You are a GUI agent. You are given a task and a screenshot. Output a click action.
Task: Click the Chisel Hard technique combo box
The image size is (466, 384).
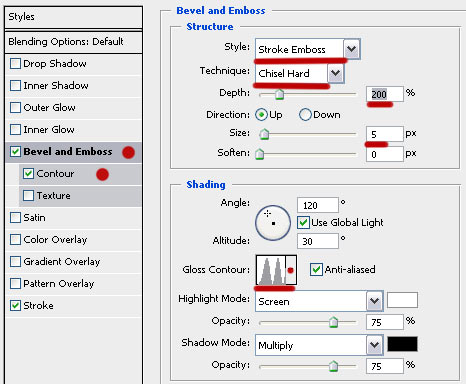(x=299, y=73)
